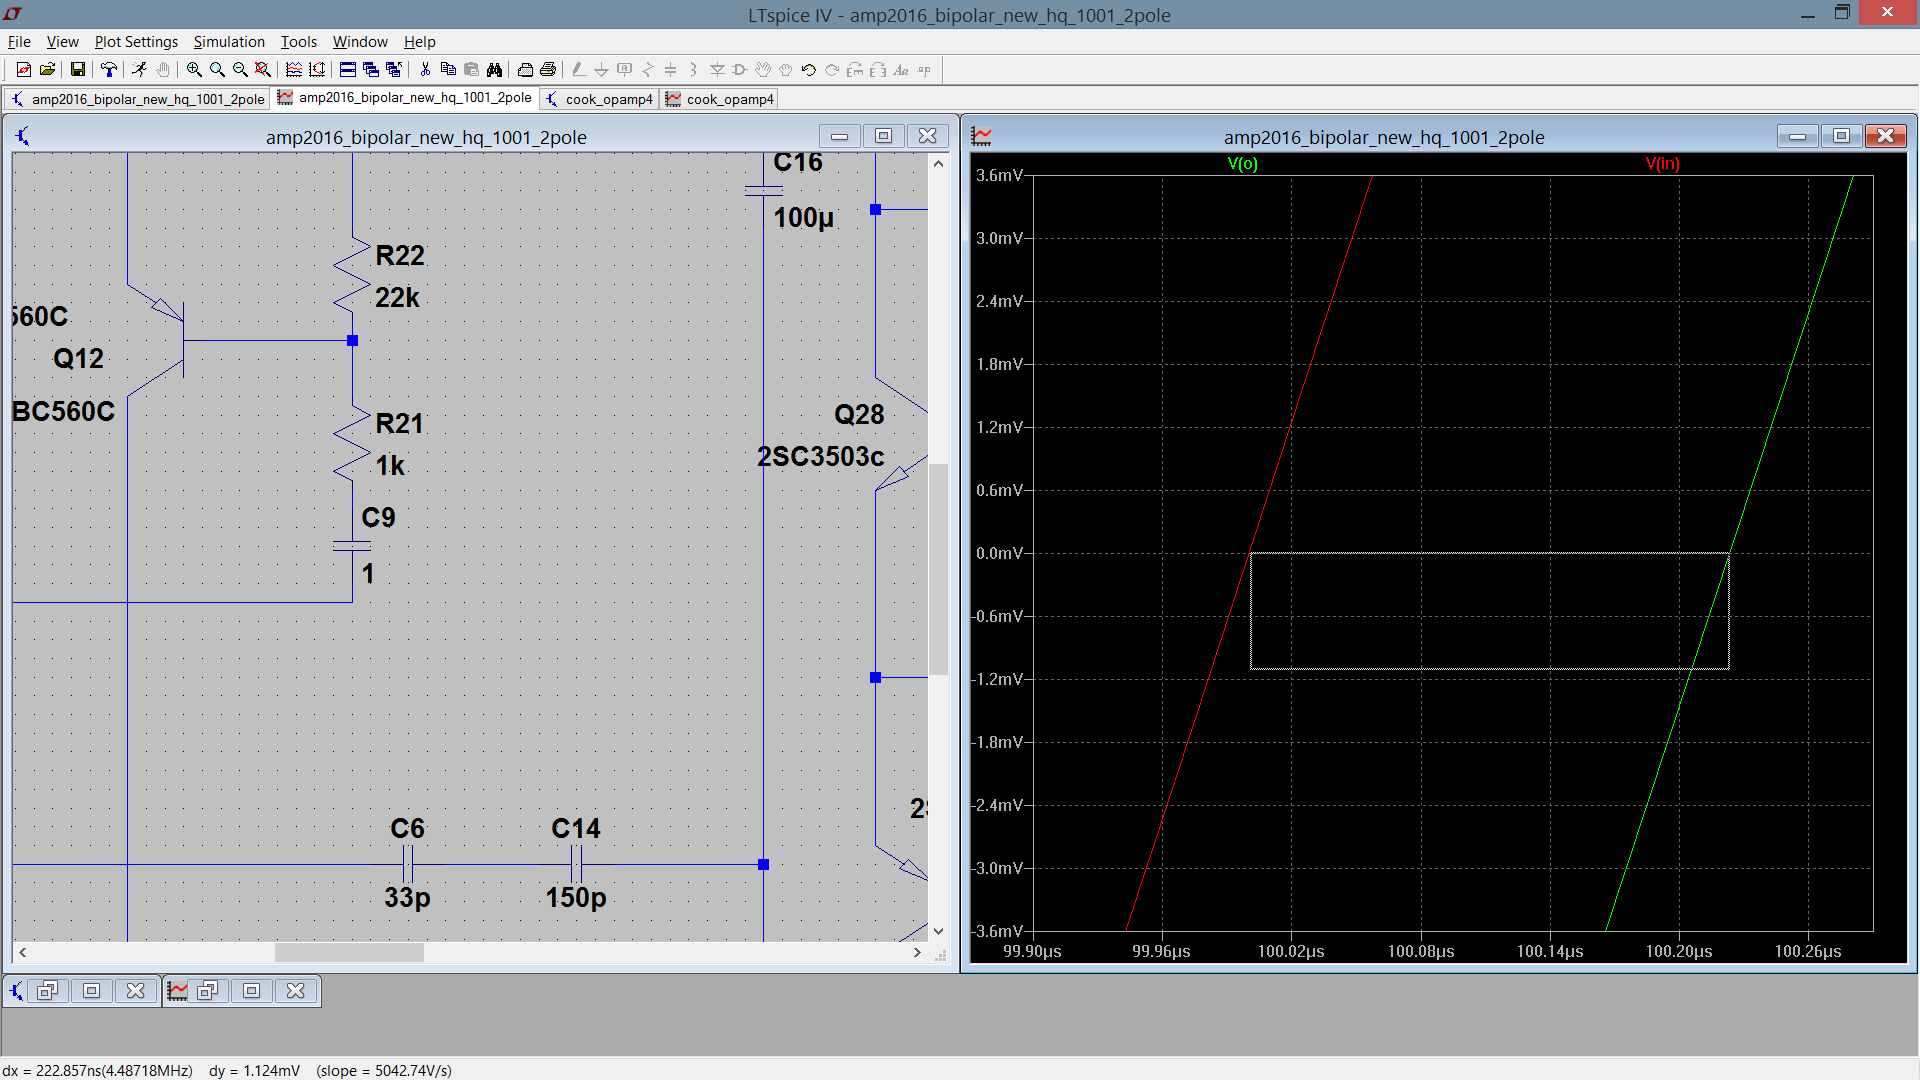Switch to amp2016 waveform plot tab
The height and width of the screenshot is (1080, 1920).
[x=405, y=97]
